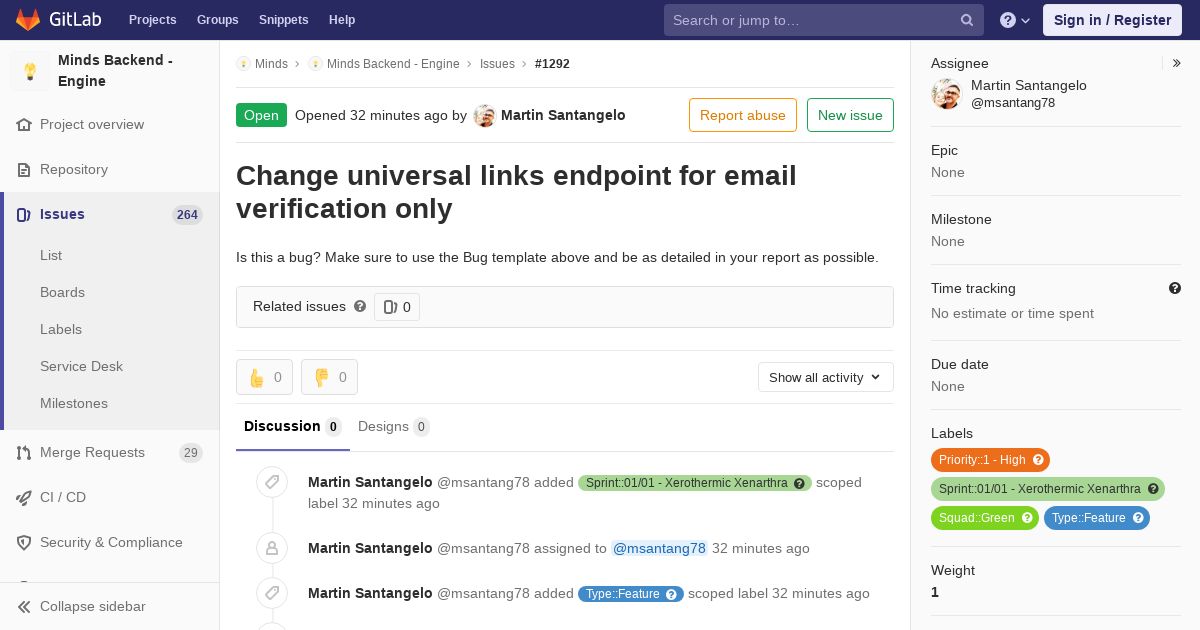
Task: Click the Weight value 1
Action: pyautogui.click(x=935, y=592)
